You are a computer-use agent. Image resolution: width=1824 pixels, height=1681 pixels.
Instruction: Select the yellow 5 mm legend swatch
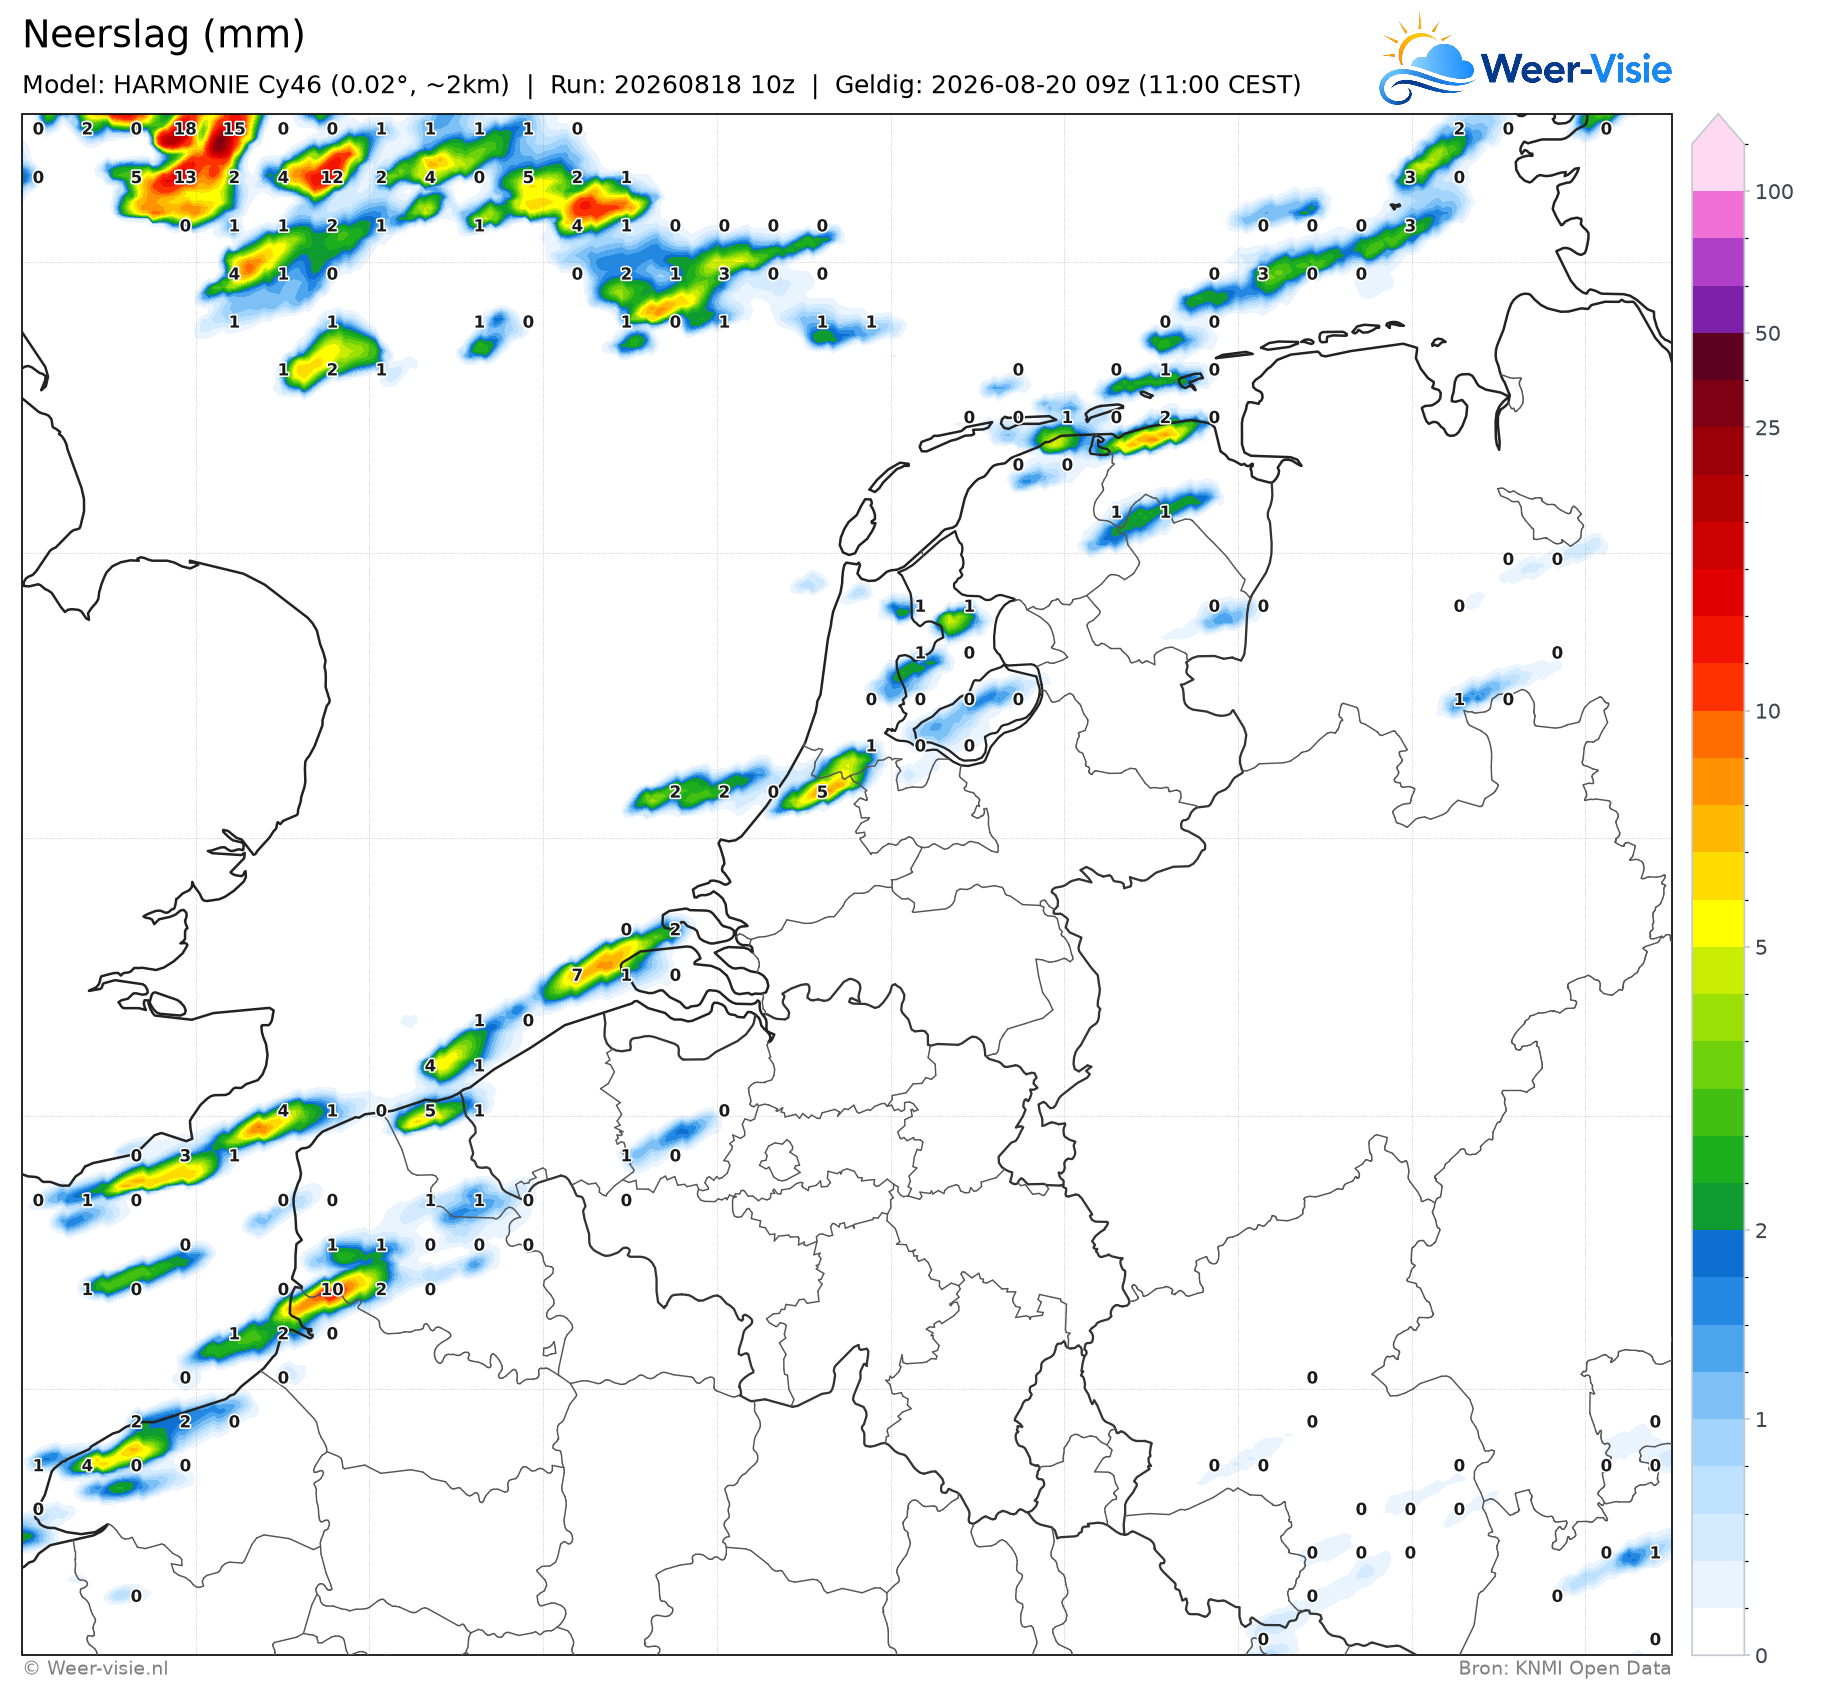(1718, 923)
